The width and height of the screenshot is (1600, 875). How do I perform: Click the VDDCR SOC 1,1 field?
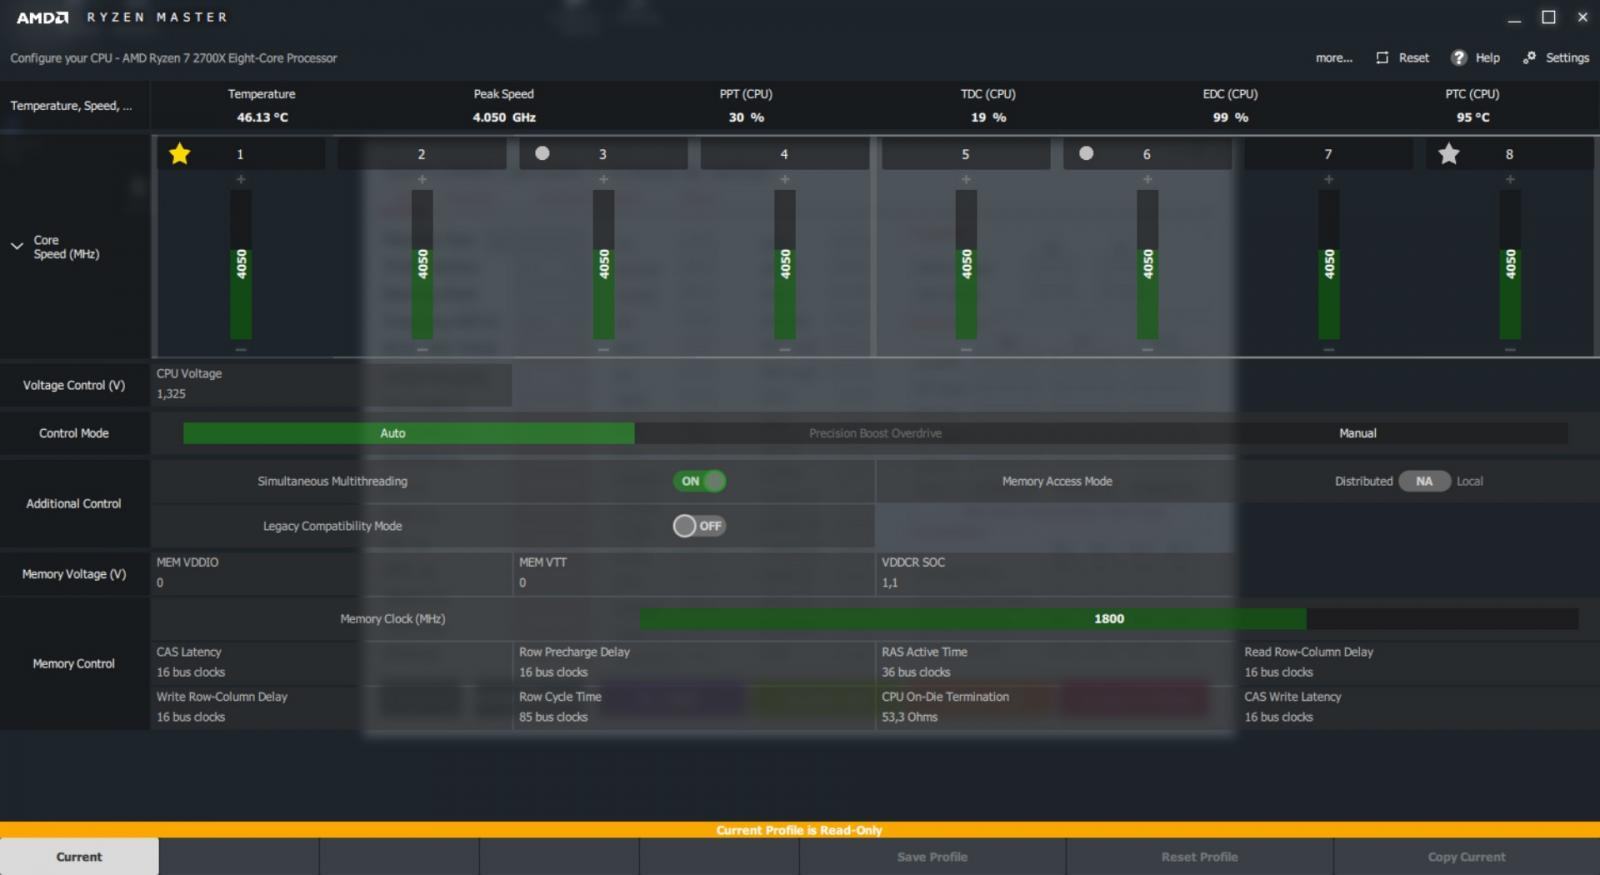[1057, 573]
